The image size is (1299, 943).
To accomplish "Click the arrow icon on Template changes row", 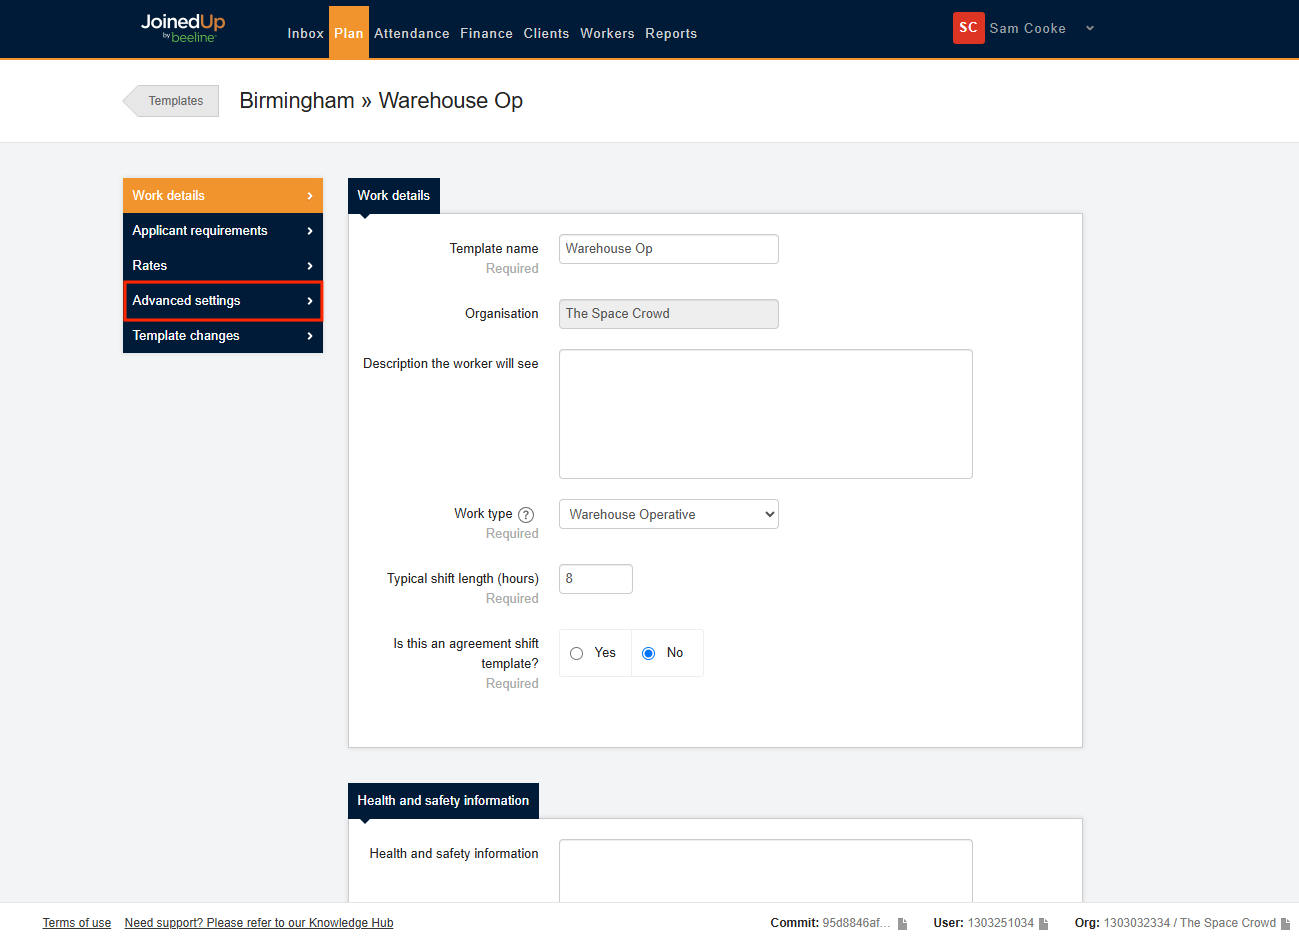I will pos(310,336).
